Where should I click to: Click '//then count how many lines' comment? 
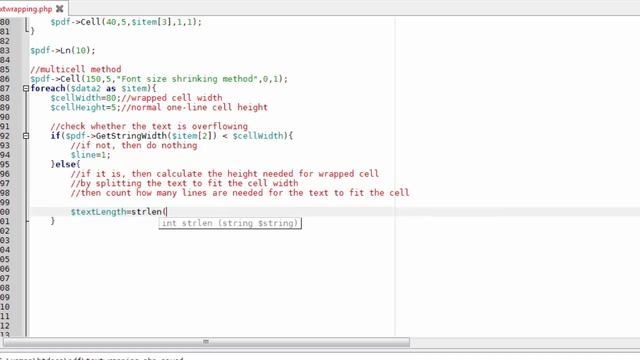tap(240, 193)
